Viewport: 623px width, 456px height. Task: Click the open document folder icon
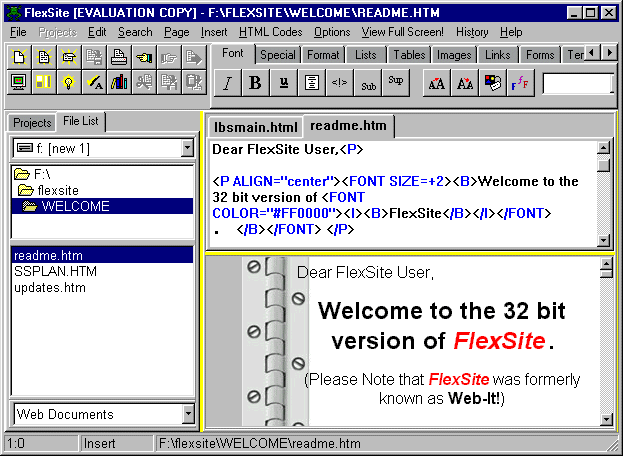[69, 57]
